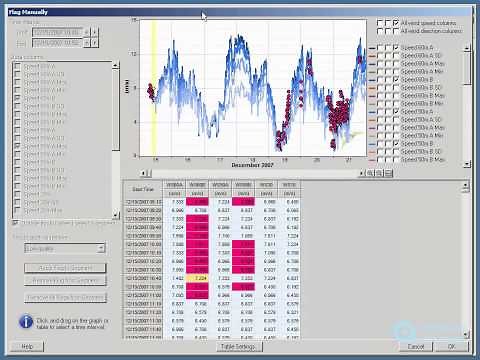This screenshot has height=360, width=480.
Task: Click the Flag Manually title bar
Action: (239, 12)
